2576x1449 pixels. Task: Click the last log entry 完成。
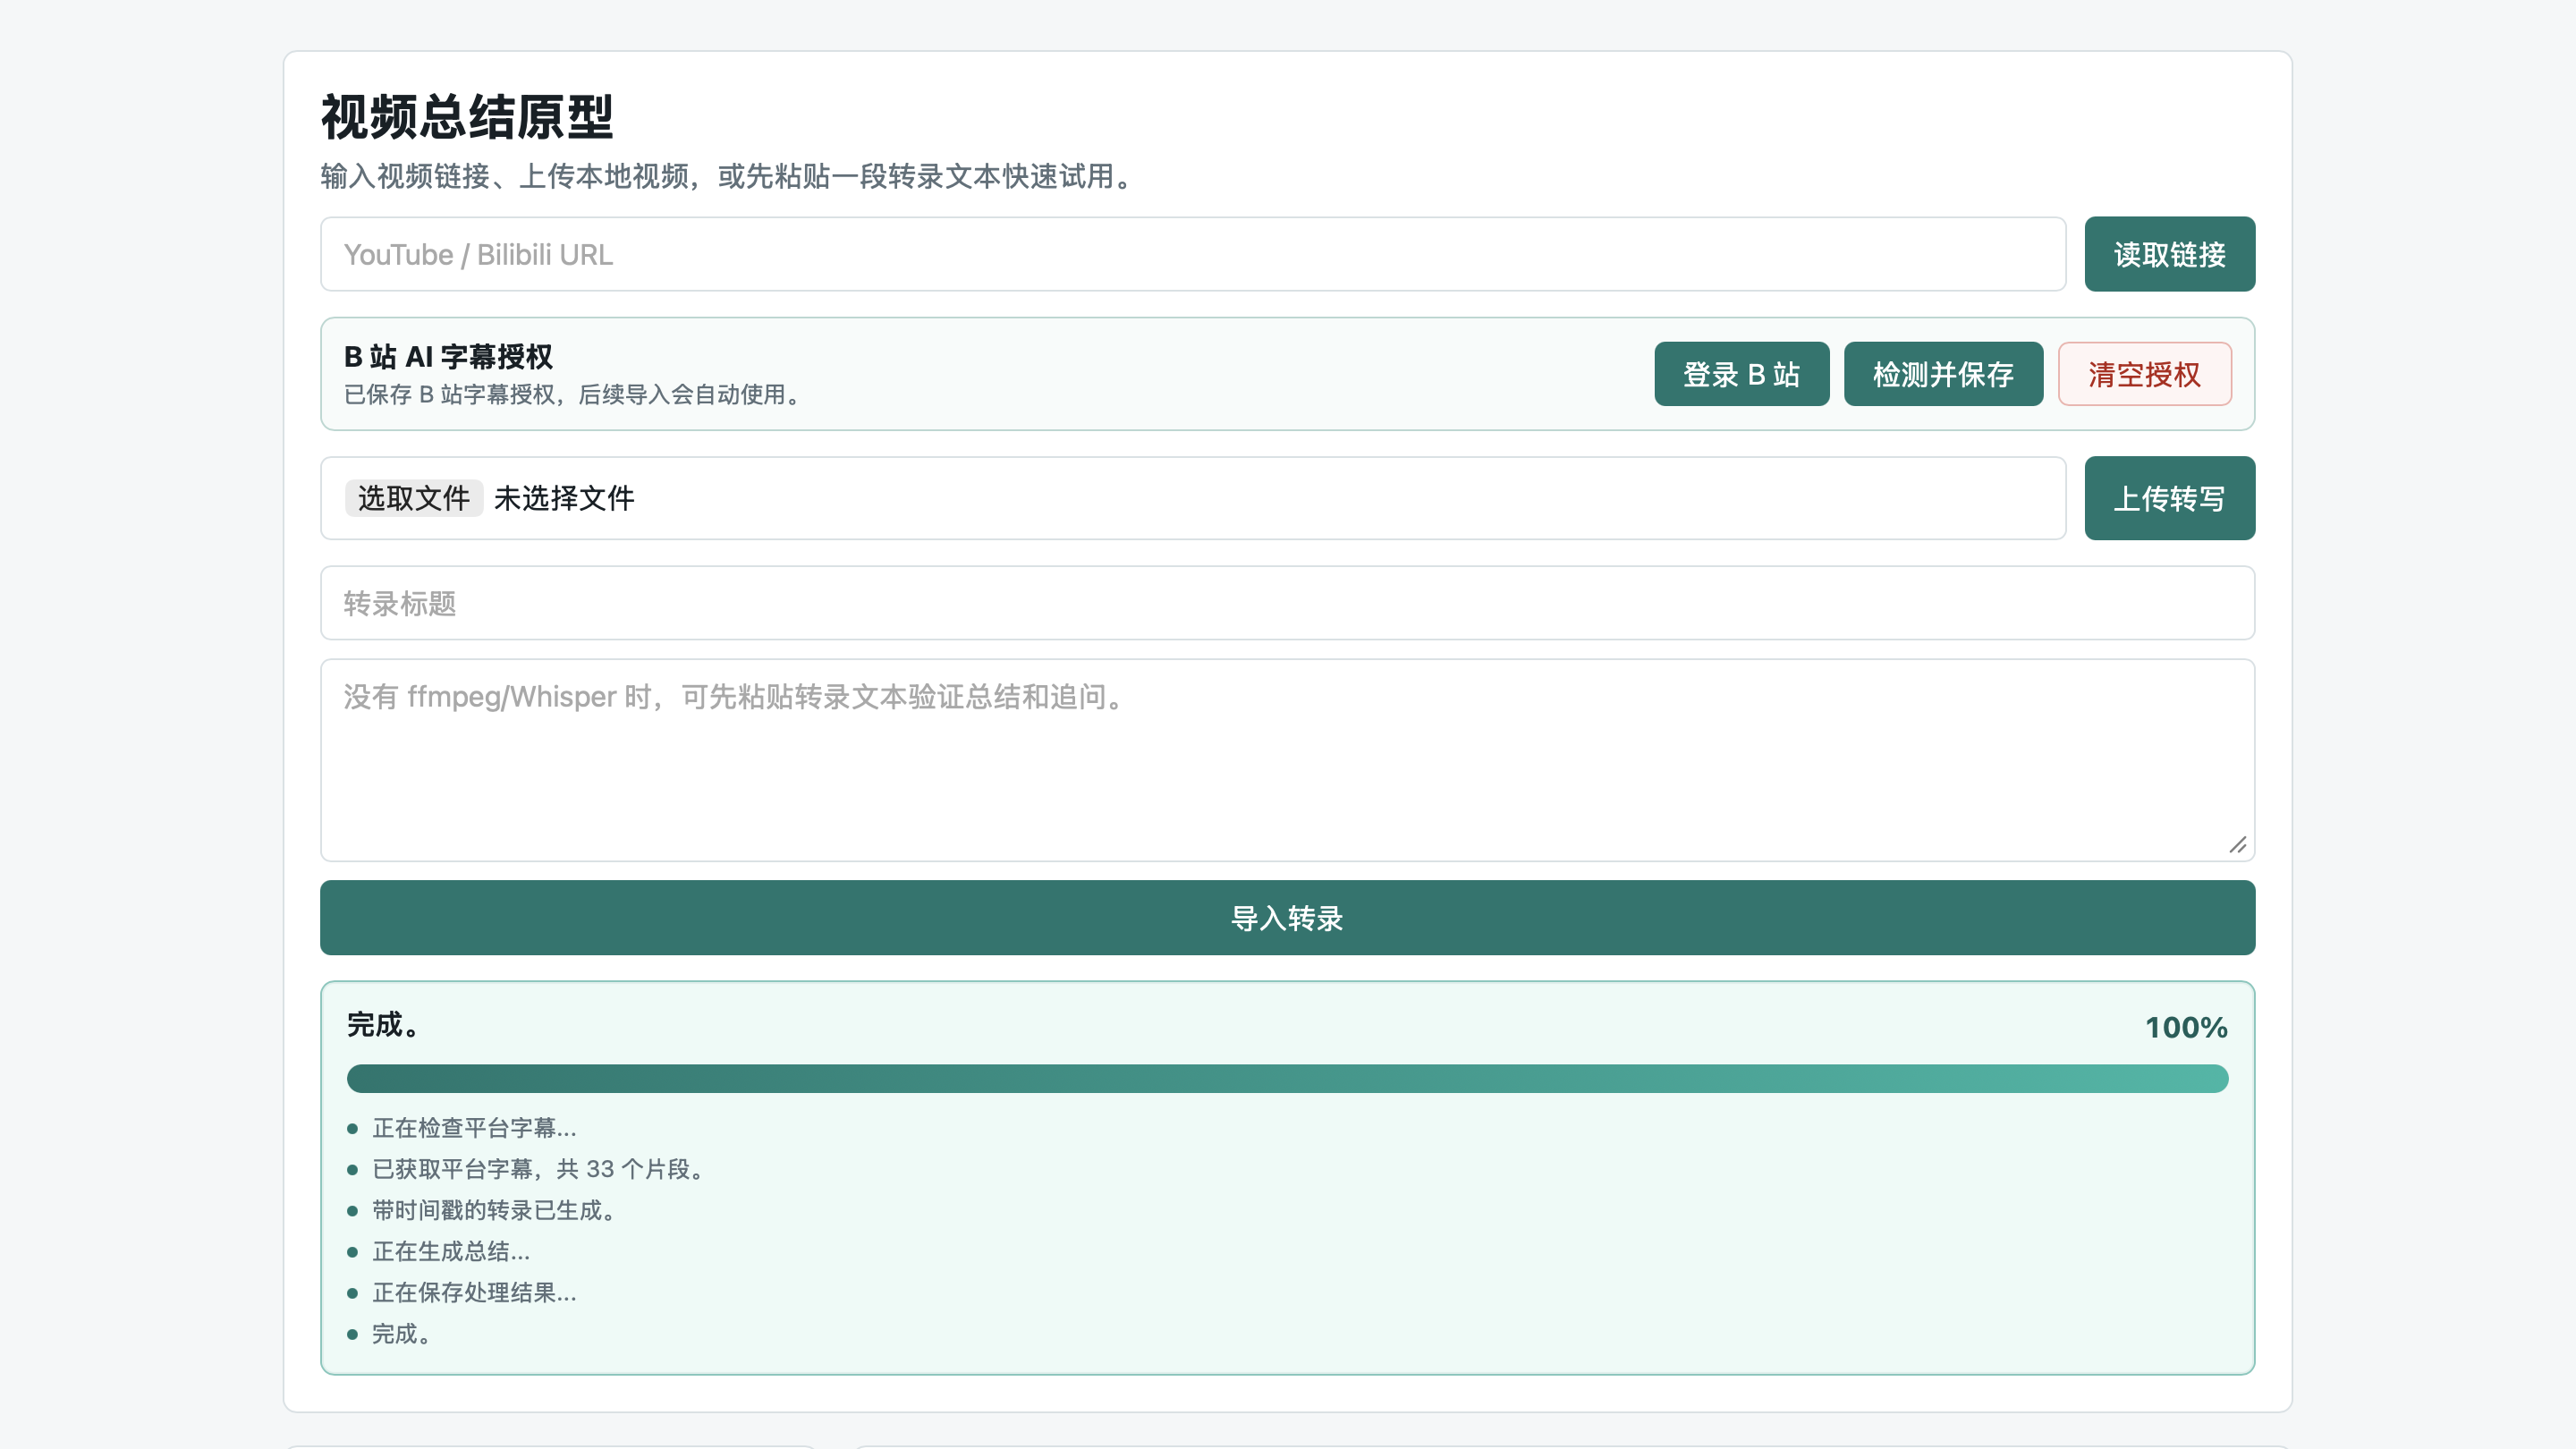click(402, 1333)
